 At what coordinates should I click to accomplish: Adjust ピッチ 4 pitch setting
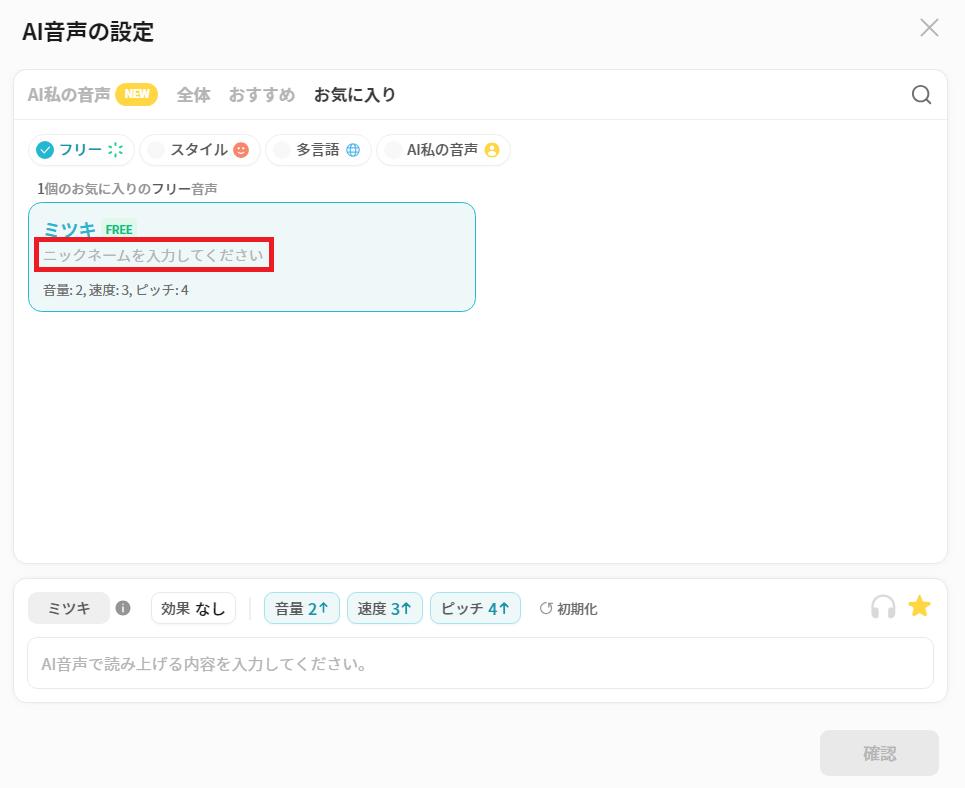tap(475, 608)
